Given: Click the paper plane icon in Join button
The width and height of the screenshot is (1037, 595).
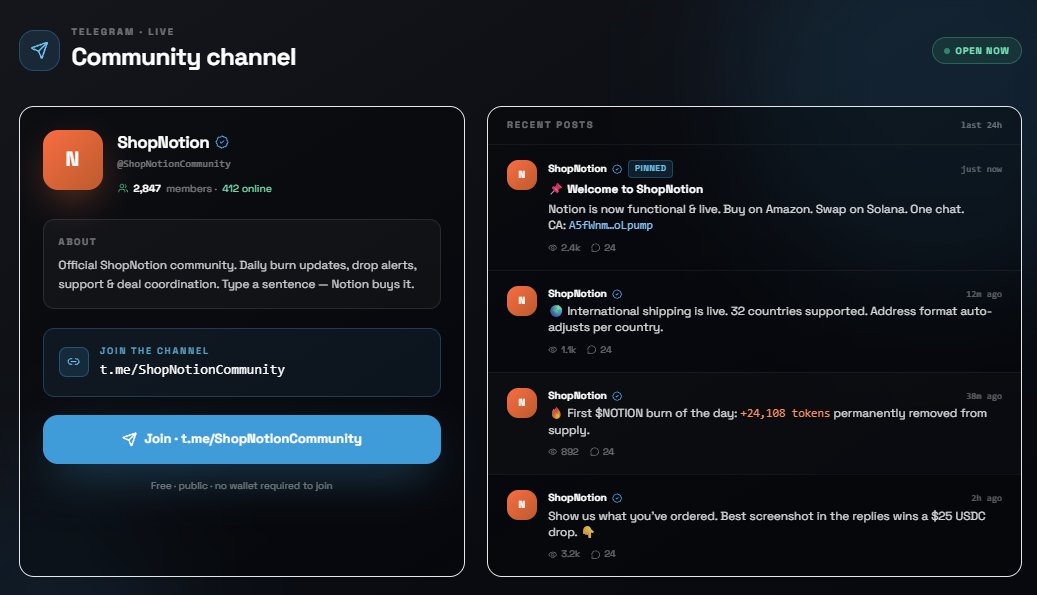Looking at the screenshot, I should [x=130, y=439].
